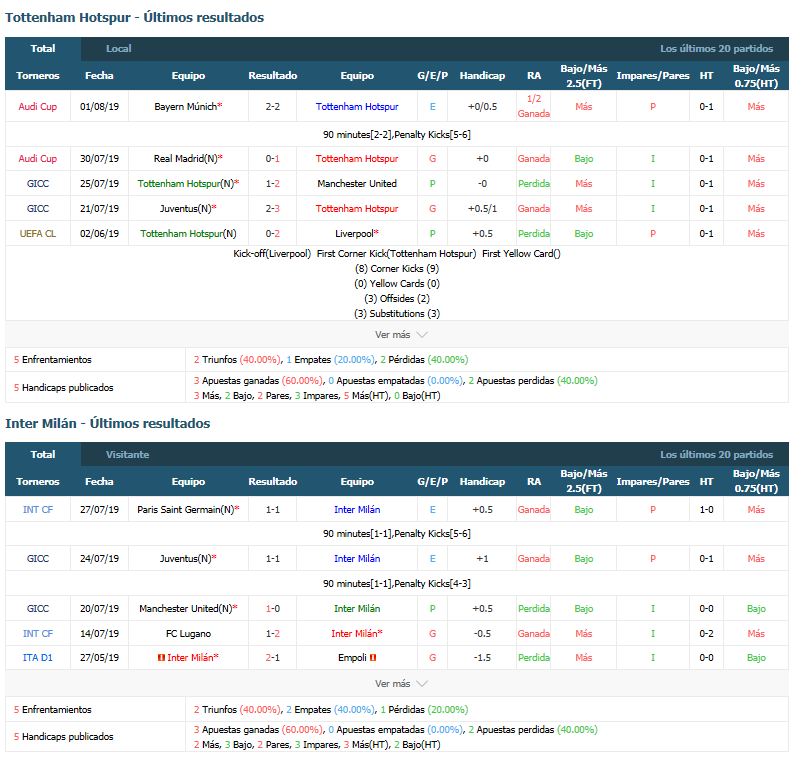Select Total tab in Tottenham Hotspur table
Screen dimensions: 799x760
tap(43, 49)
